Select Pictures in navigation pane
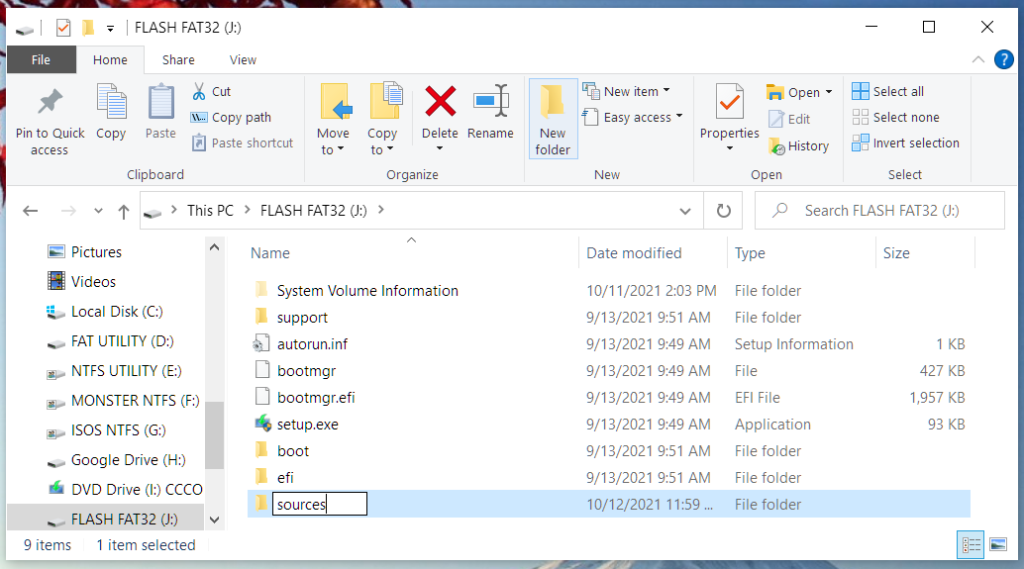Screen dimensions: 1024x569 84,252
